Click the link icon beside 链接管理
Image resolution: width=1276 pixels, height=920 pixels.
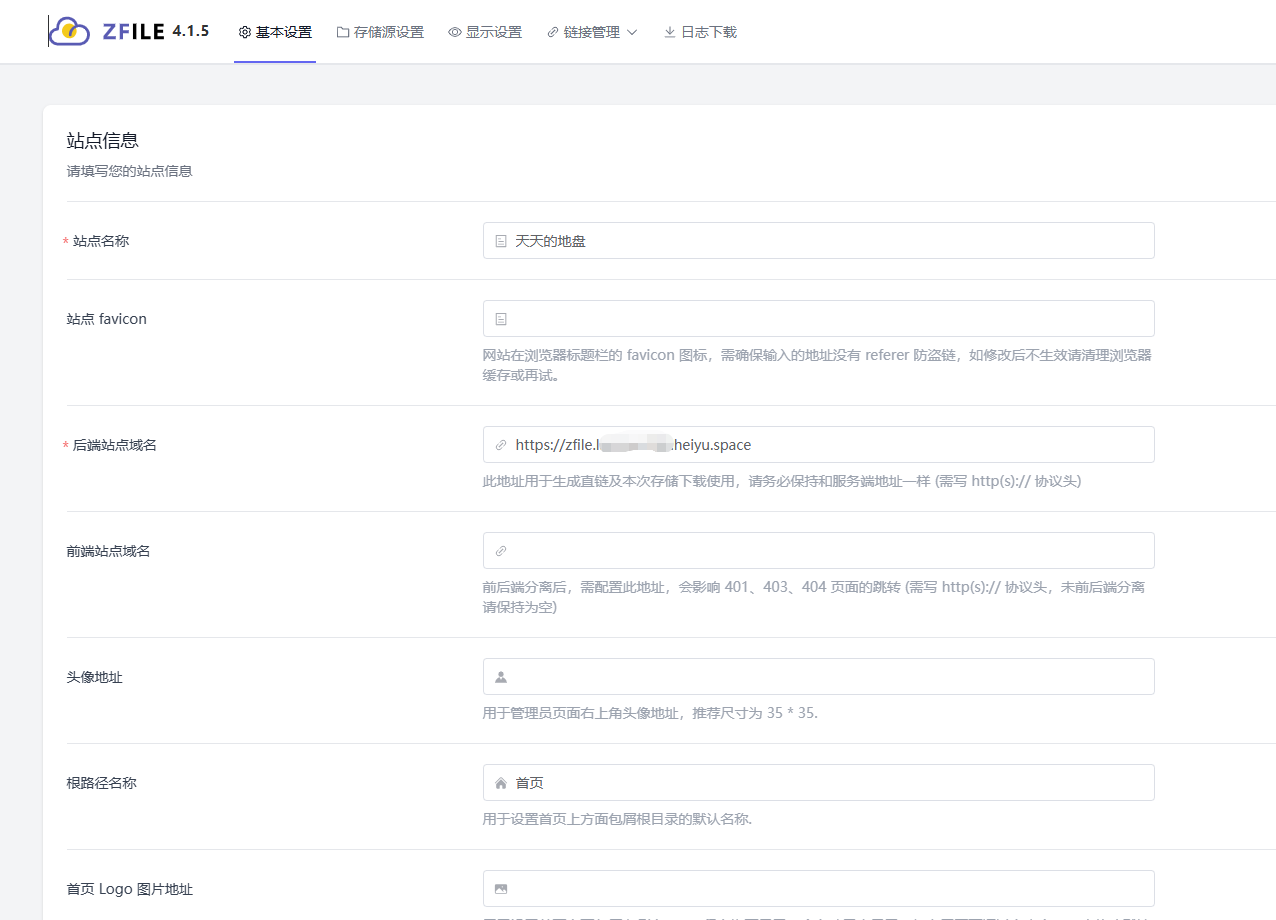(553, 32)
